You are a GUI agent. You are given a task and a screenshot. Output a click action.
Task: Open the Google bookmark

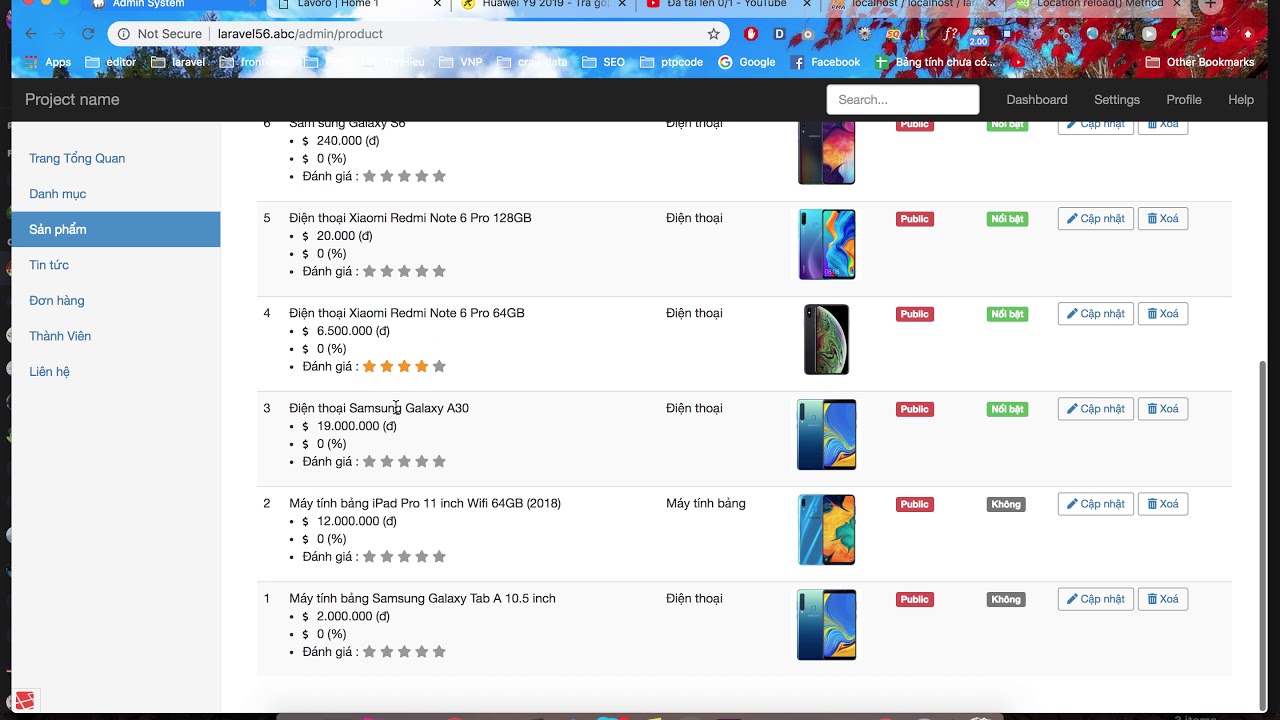(746, 62)
